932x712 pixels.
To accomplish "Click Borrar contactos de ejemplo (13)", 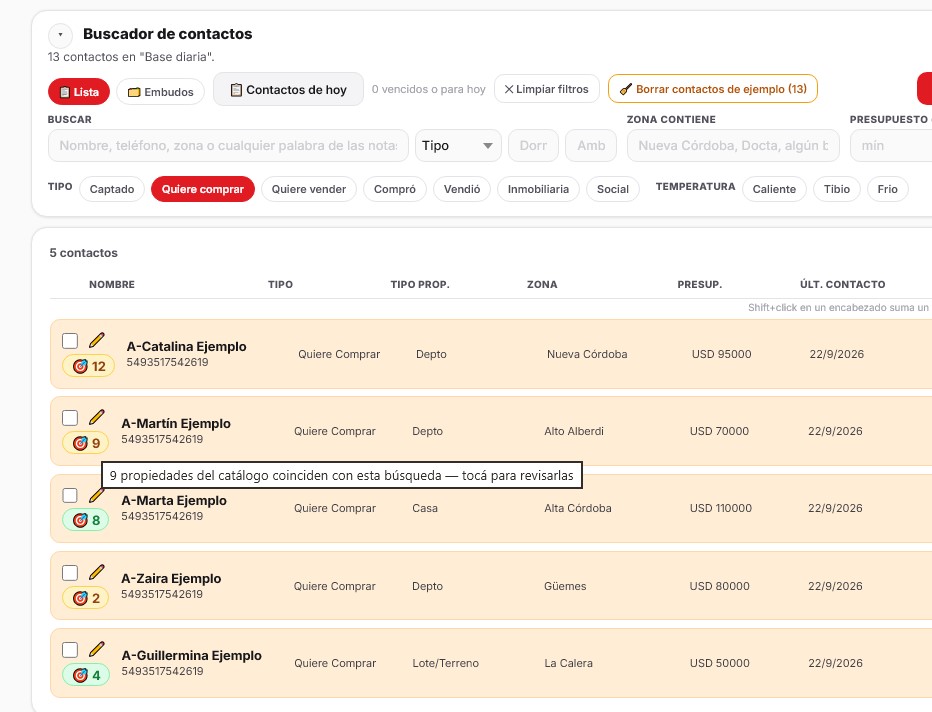I will point(713,89).
